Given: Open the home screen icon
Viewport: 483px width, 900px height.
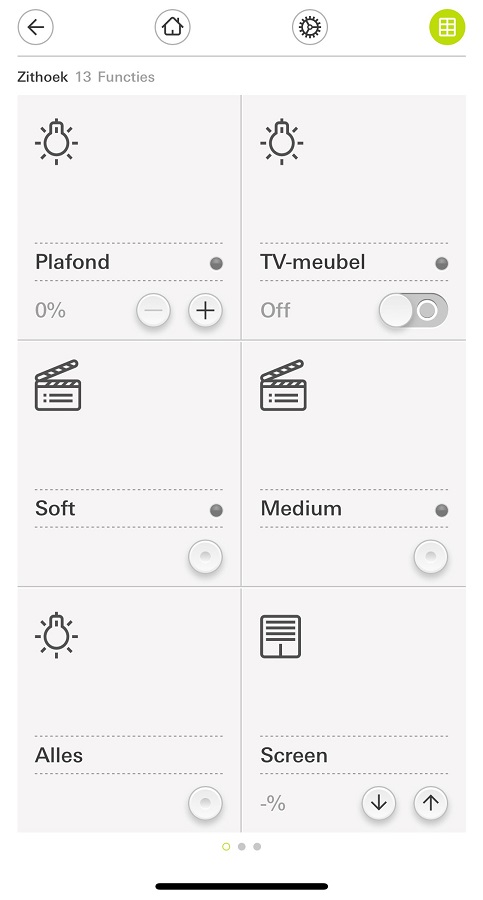Looking at the screenshot, I should point(172,27).
